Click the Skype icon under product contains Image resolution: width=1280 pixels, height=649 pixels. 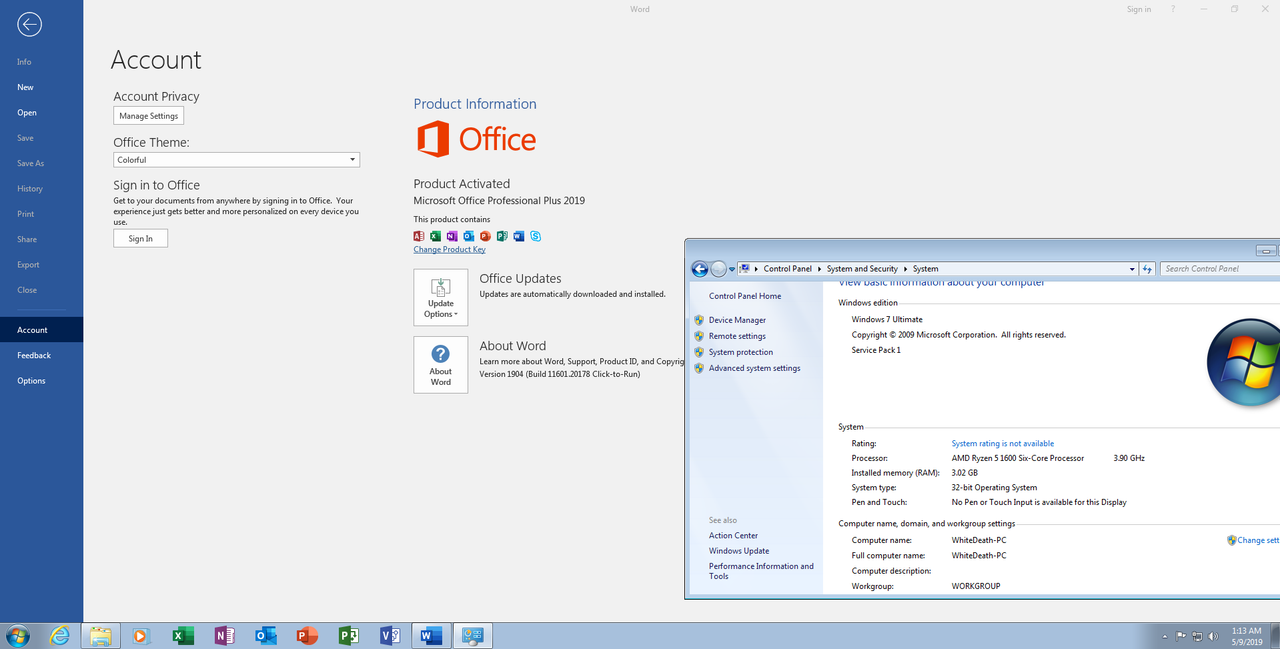click(x=536, y=236)
